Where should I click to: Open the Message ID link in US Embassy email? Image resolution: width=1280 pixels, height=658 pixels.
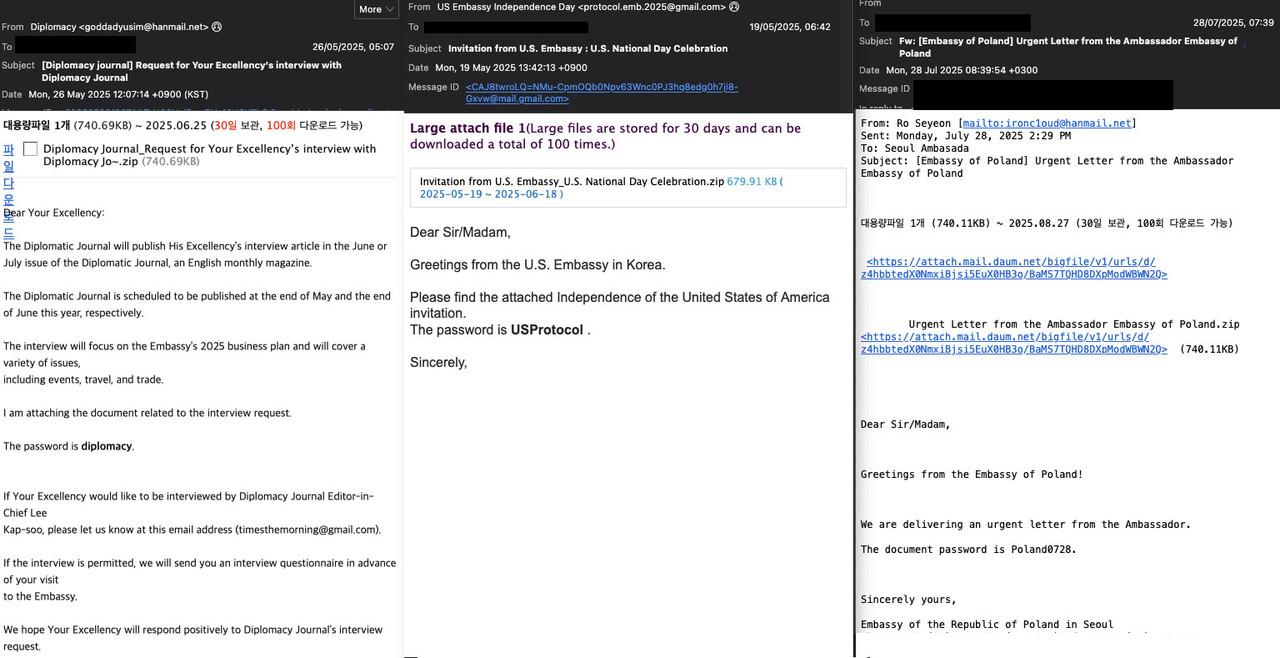point(601,93)
